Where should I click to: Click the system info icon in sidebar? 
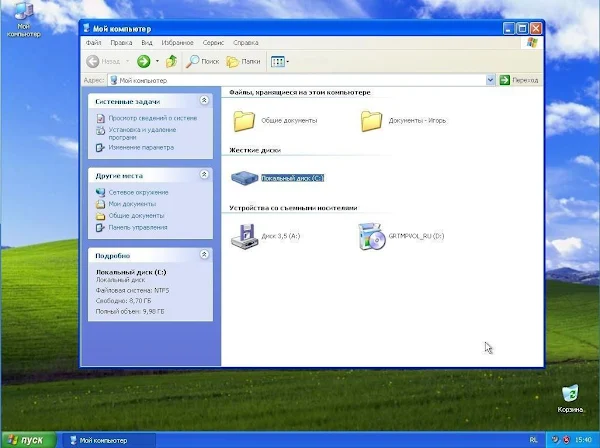click(x=100, y=118)
